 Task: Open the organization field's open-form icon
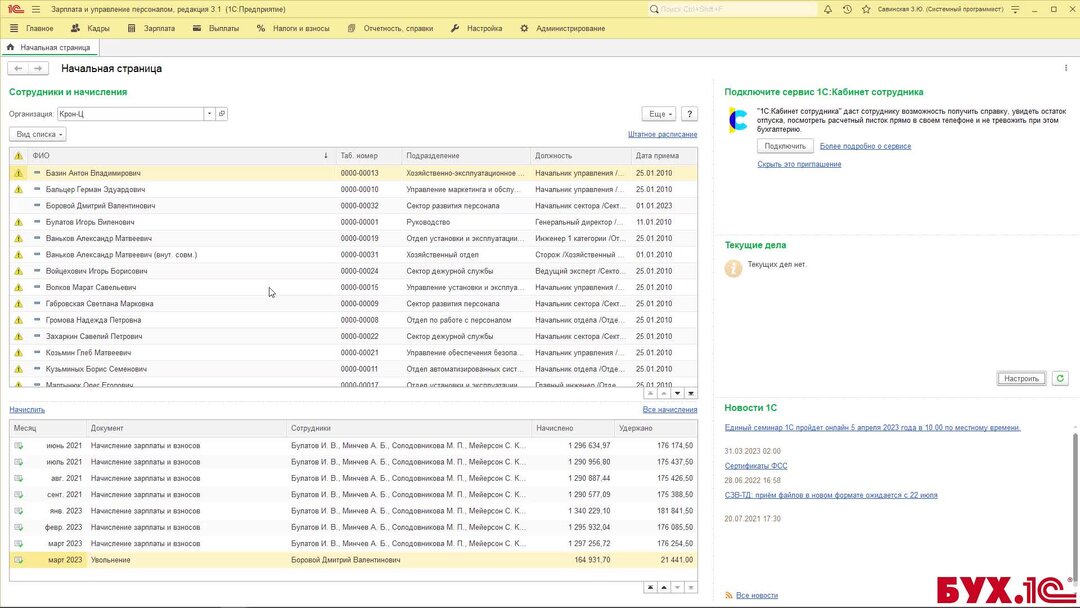[x=222, y=114]
